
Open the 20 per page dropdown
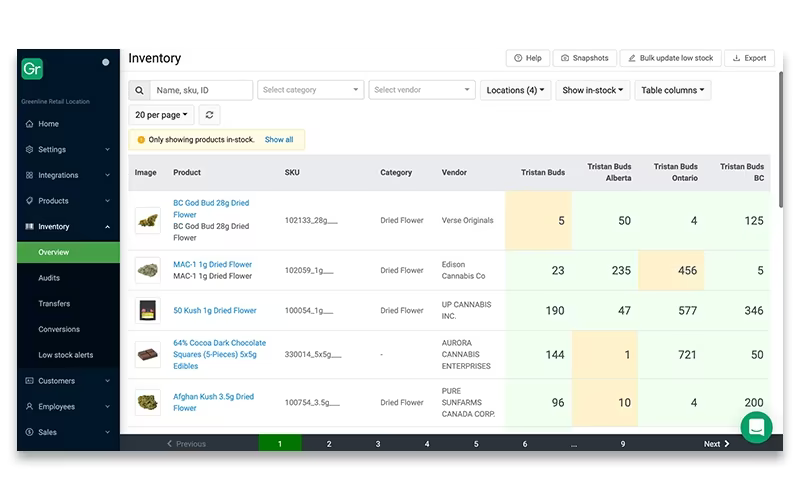coord(161,115)
